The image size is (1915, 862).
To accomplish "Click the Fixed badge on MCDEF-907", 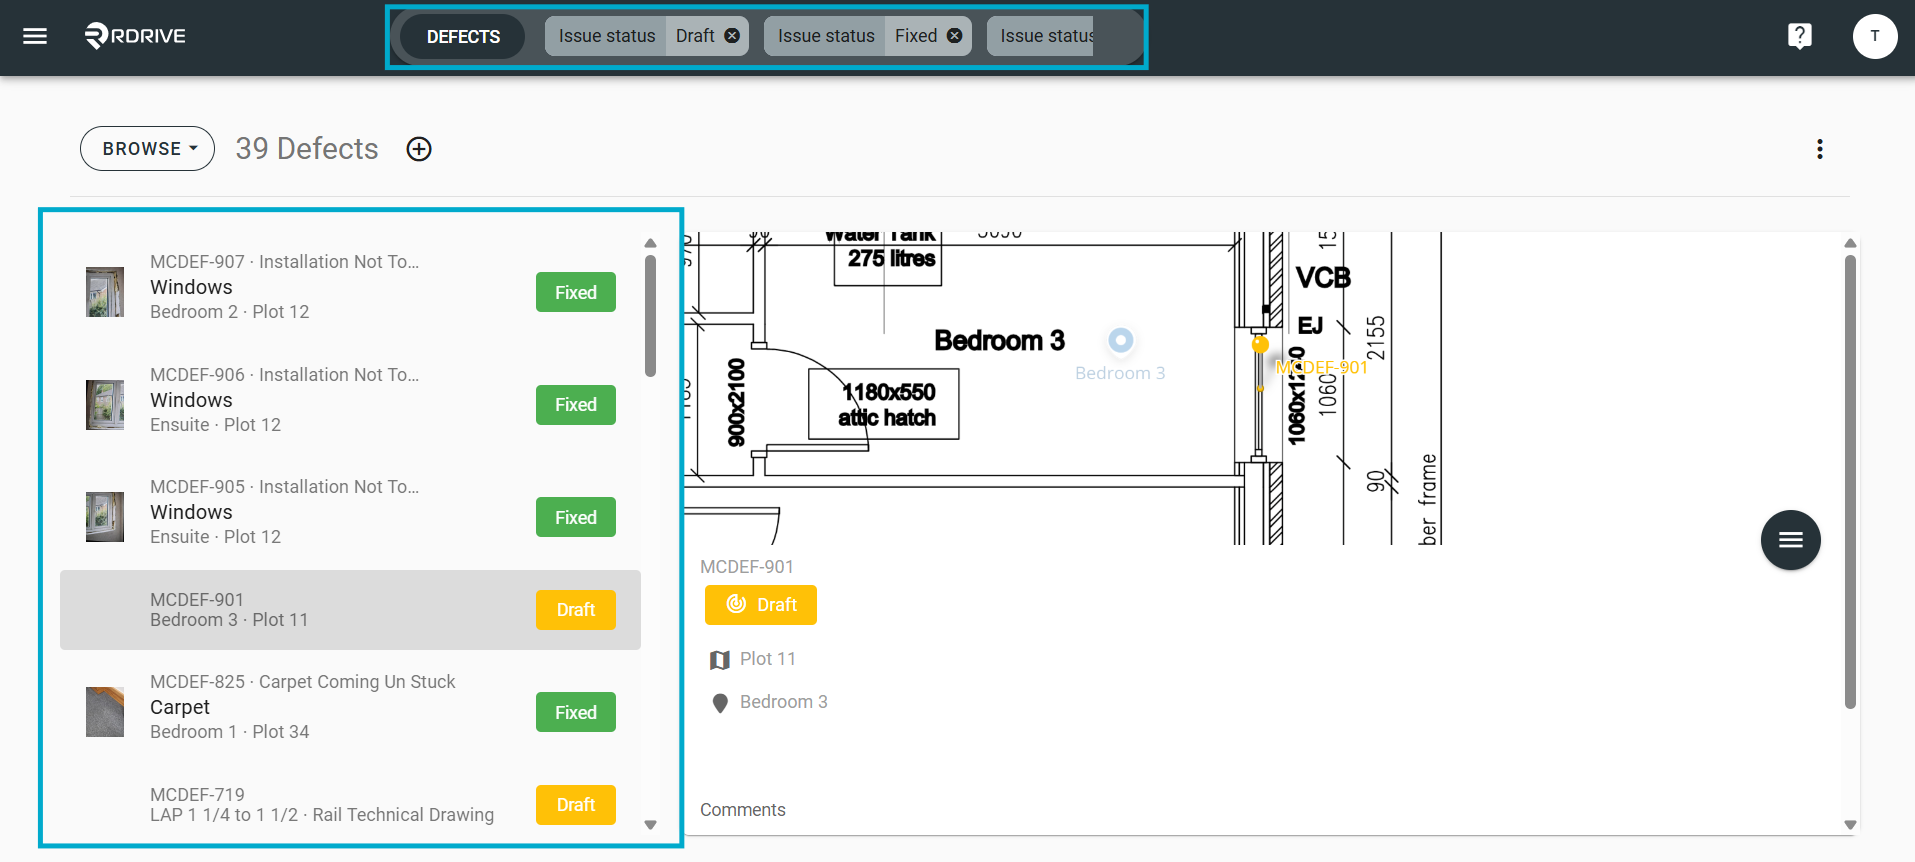I will [576, 292].
